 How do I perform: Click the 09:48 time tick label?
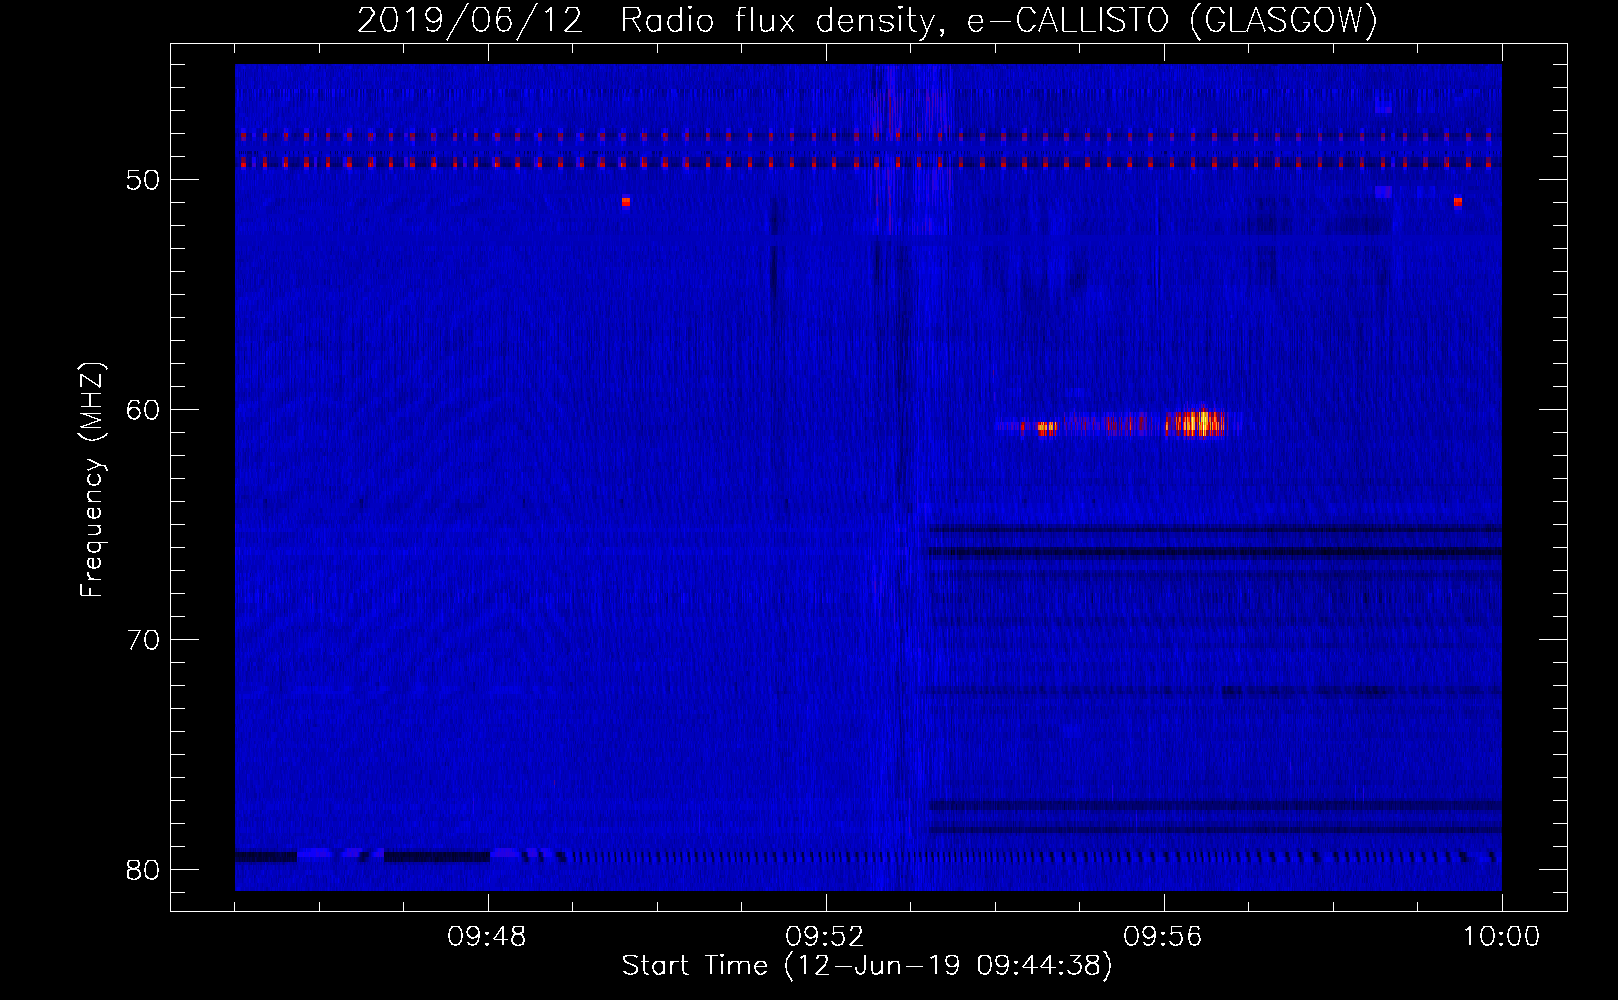487,937
